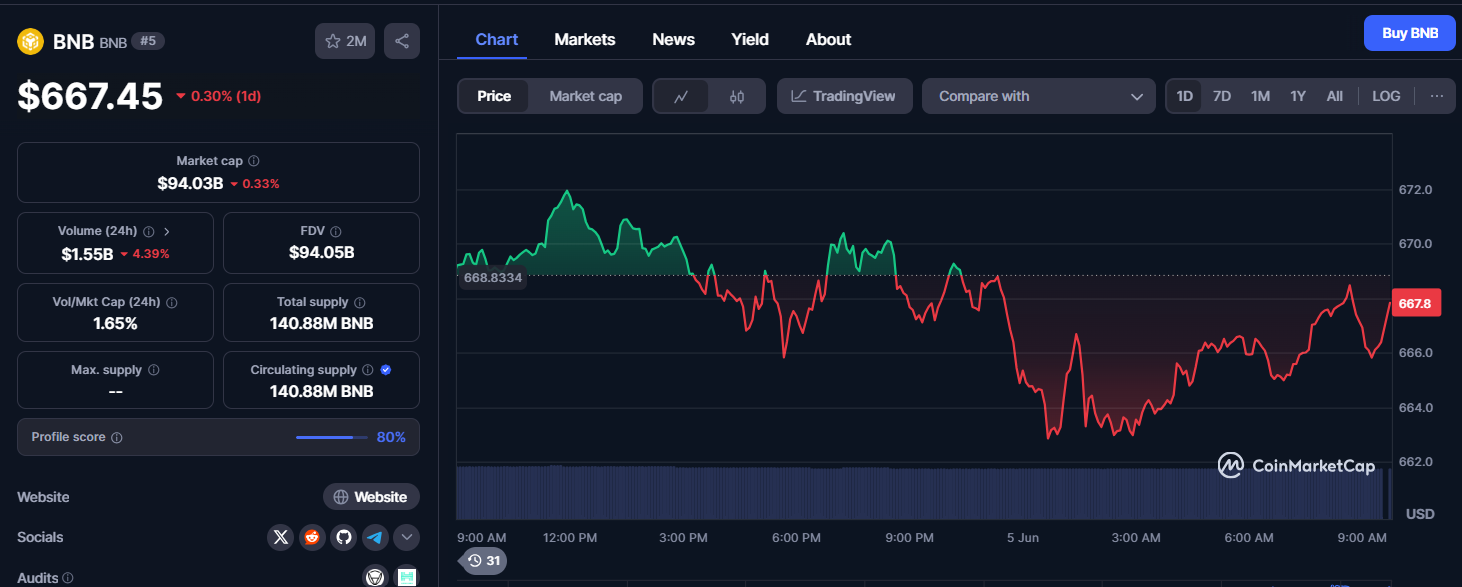The image size is (1462, 587).
Task: Click the 5 Jun date axis label
Action: (1023, 538)
